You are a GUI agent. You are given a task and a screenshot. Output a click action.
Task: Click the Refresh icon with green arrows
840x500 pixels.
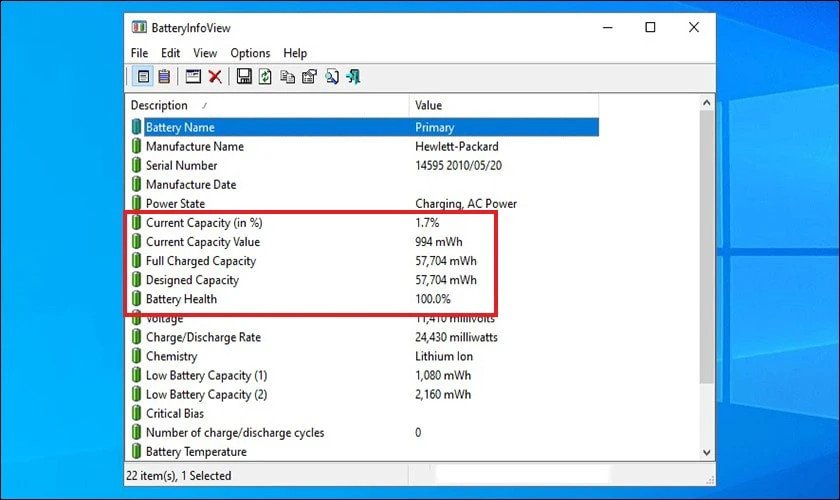pos(265,77)
